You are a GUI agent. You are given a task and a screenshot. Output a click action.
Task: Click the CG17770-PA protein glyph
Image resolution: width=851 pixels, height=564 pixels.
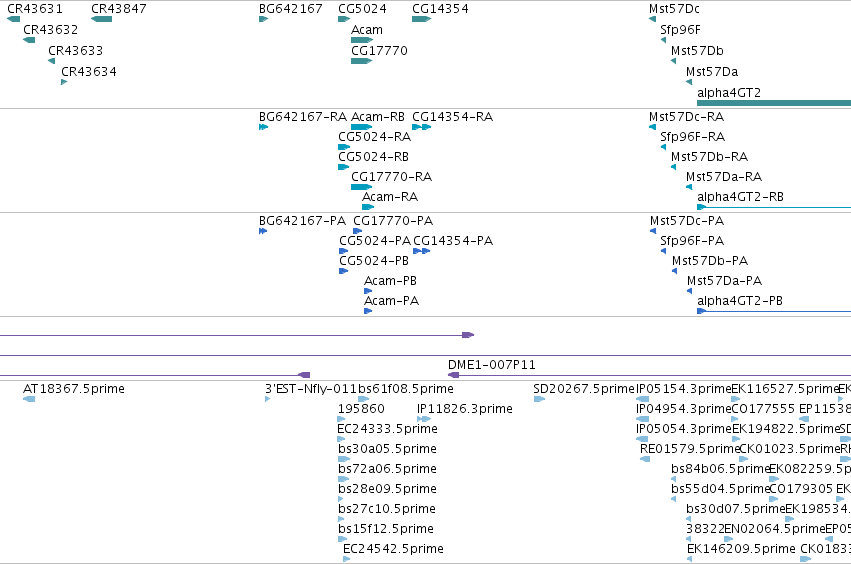358,231
